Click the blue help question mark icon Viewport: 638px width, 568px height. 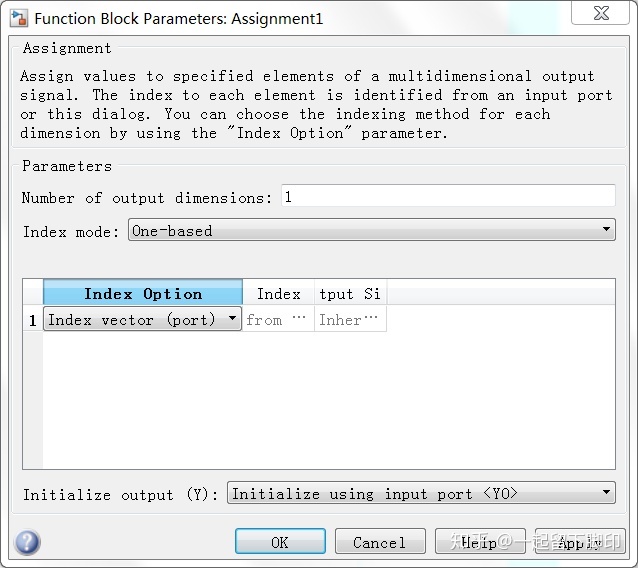(x=27, y=542)
